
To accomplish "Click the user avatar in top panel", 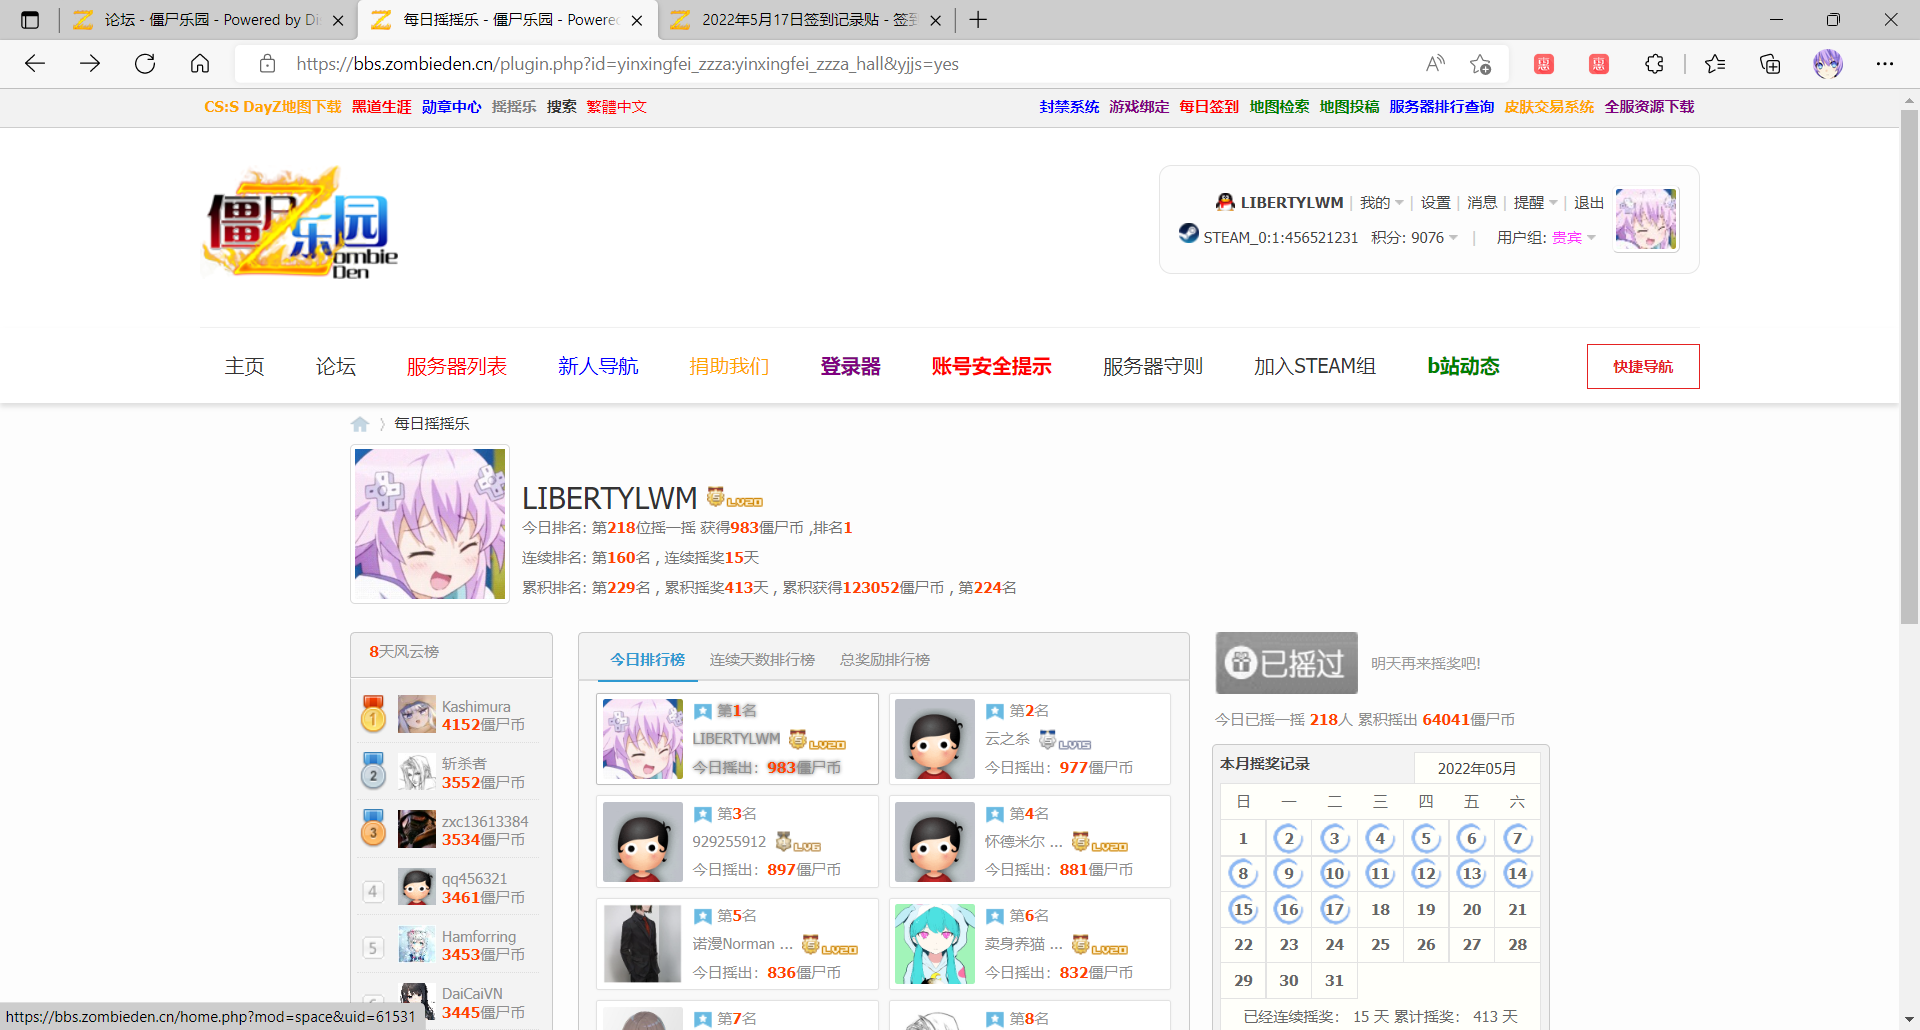I will (x=1646, y=219).
